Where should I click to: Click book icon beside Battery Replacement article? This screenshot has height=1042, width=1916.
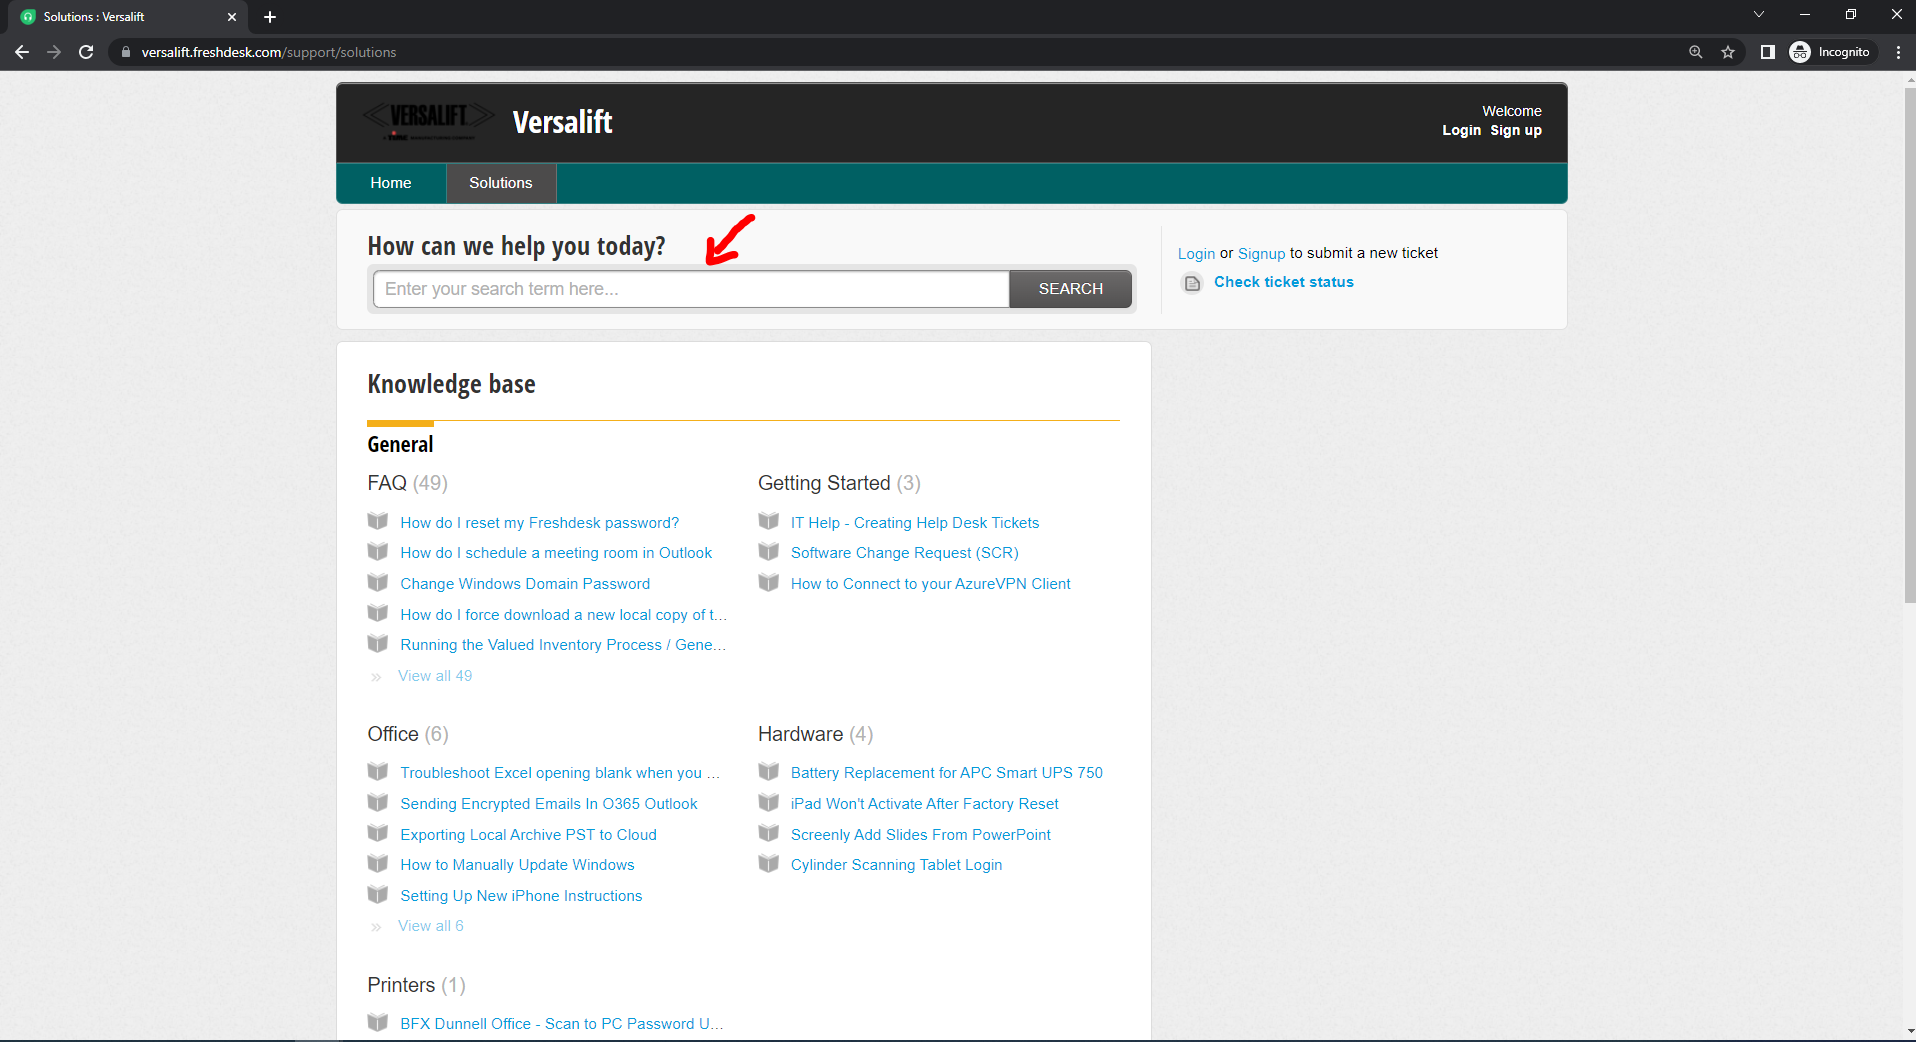[768, 771]
